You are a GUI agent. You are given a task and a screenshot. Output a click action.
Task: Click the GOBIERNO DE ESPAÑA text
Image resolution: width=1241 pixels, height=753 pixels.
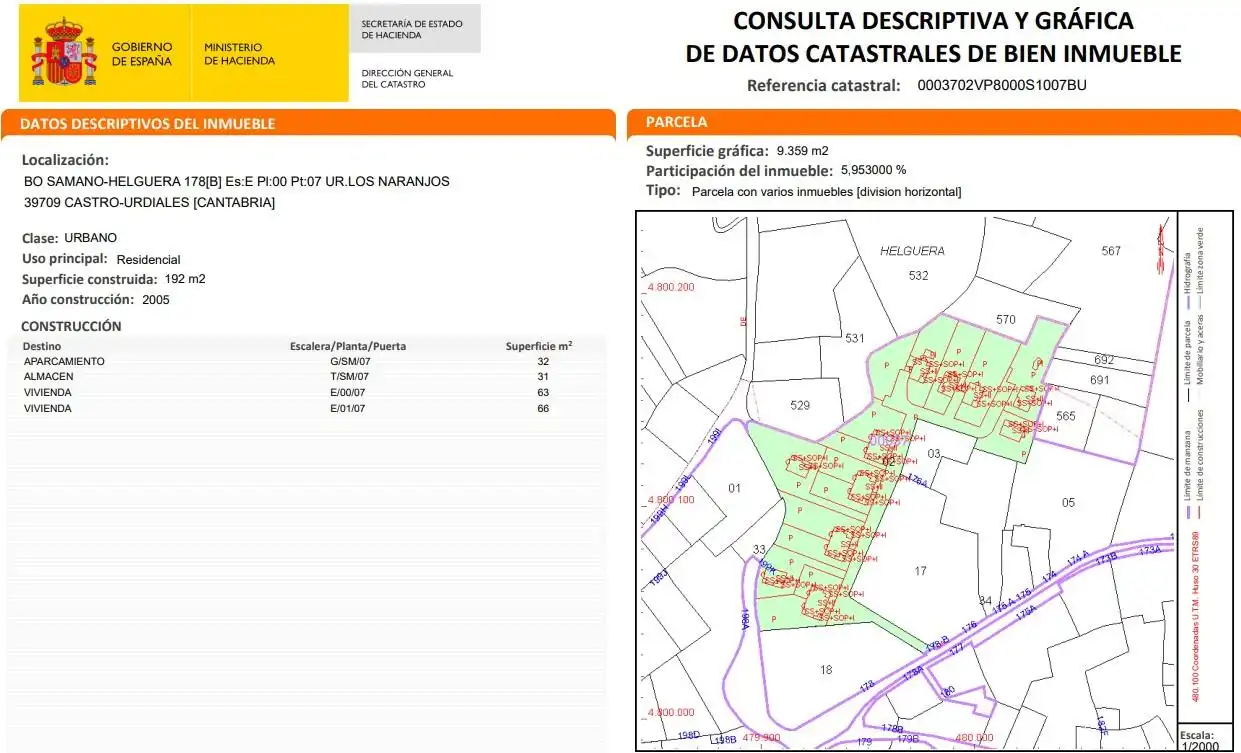(142, 54)
